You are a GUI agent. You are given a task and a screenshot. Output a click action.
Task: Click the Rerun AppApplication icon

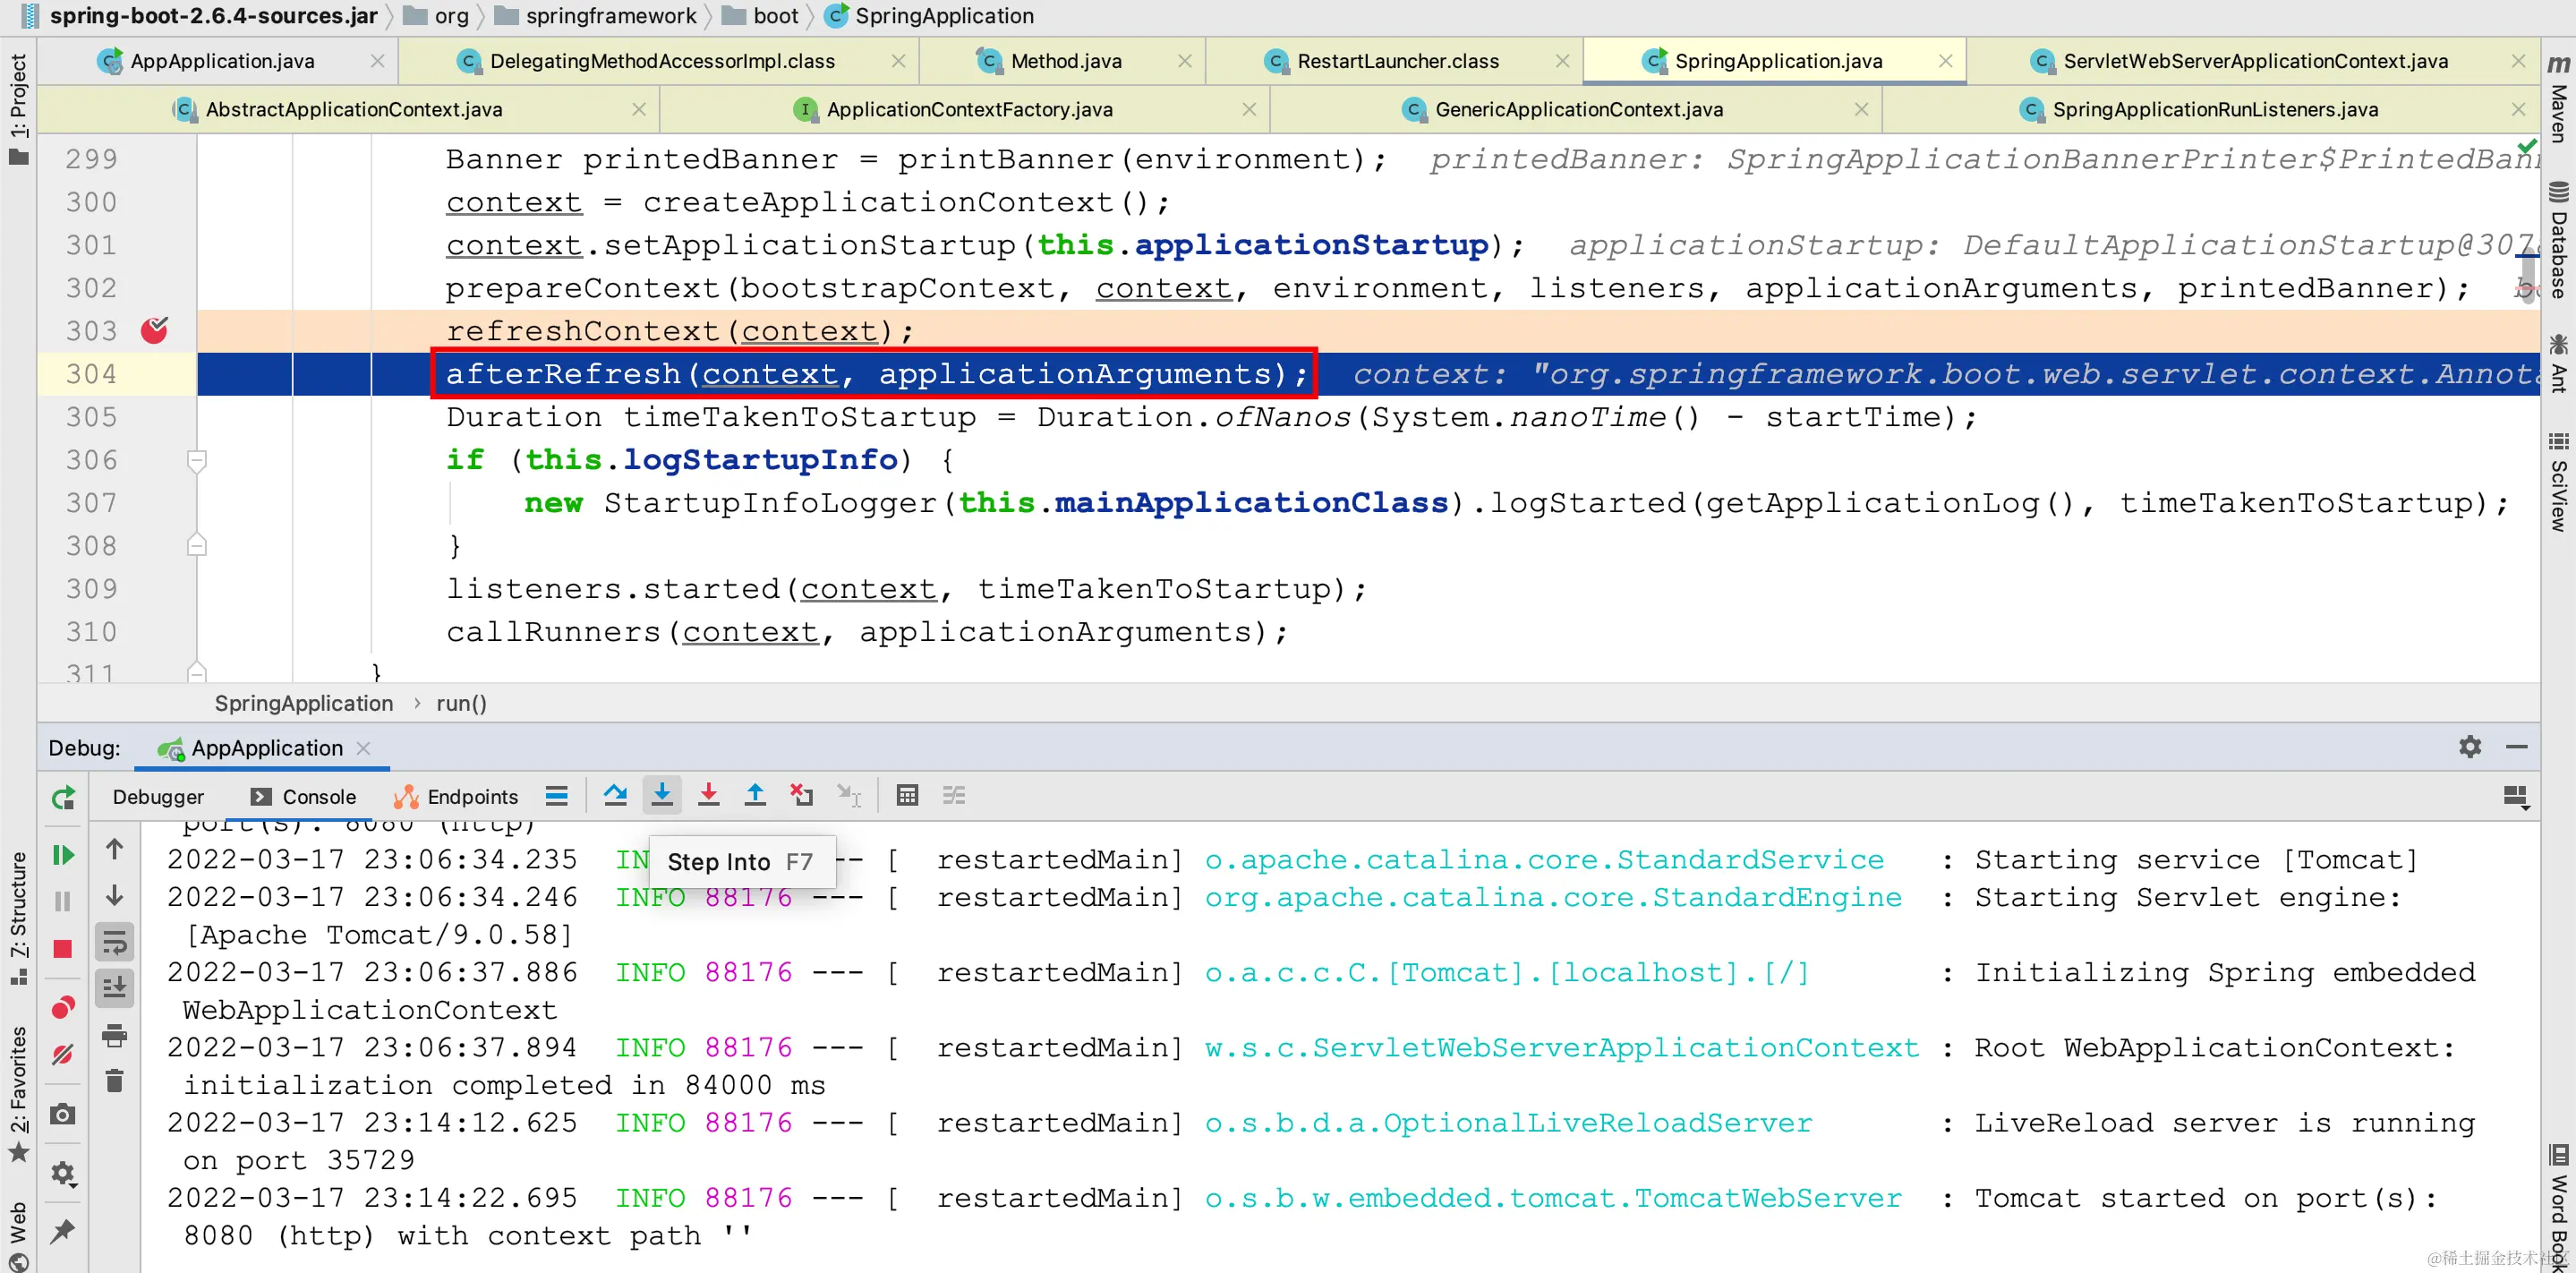(x=63, y=798)
